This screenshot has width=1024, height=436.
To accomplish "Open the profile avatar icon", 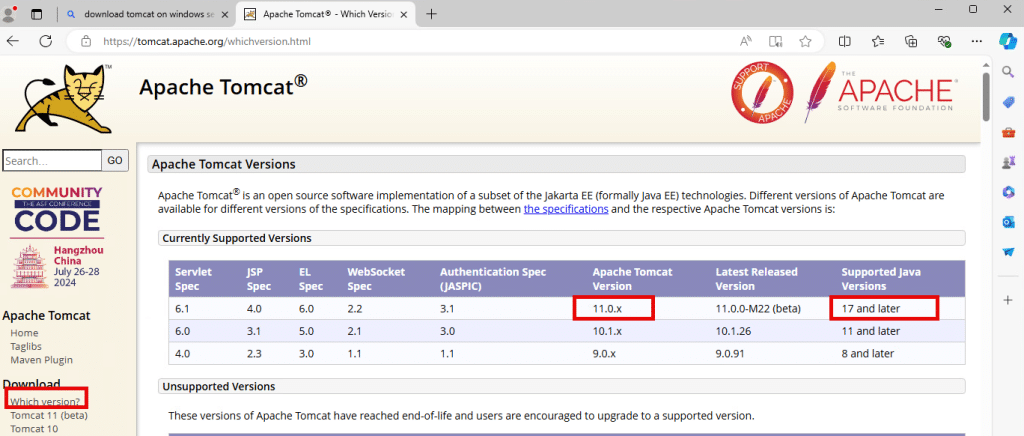I will coord(9,14).
